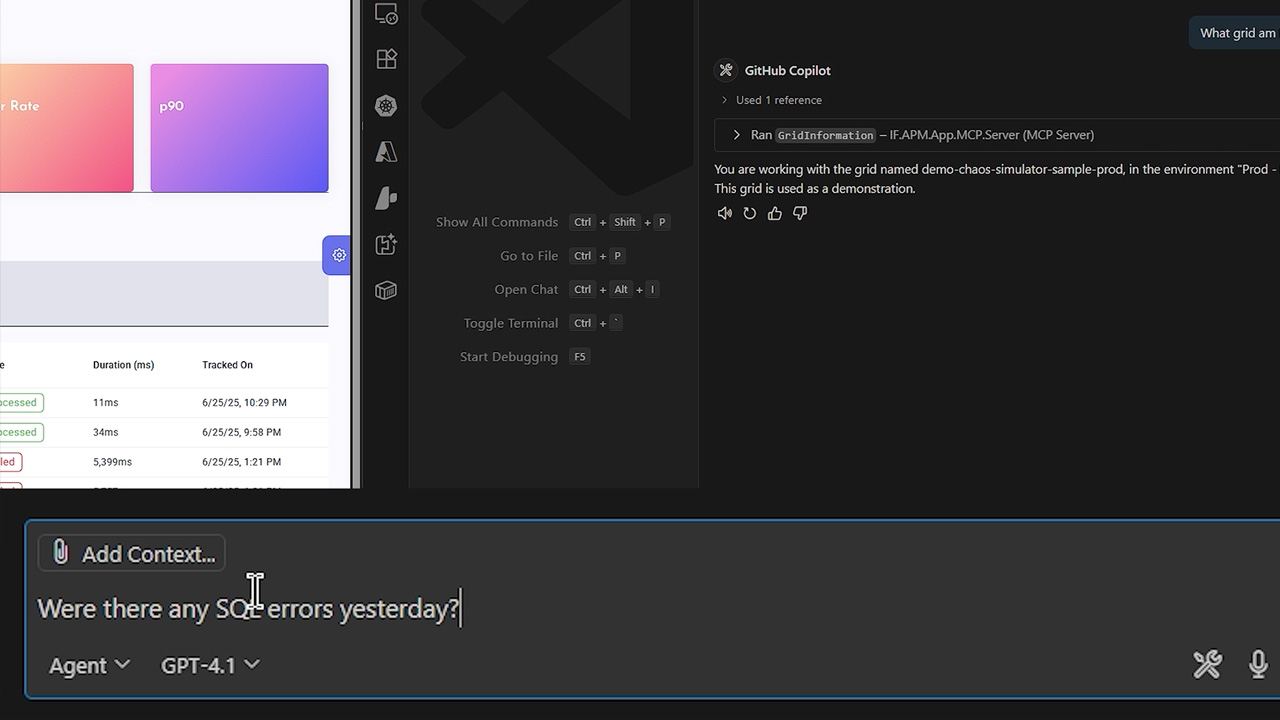
Task: Rate the response with thumbs down
Action: click(799, 213)
